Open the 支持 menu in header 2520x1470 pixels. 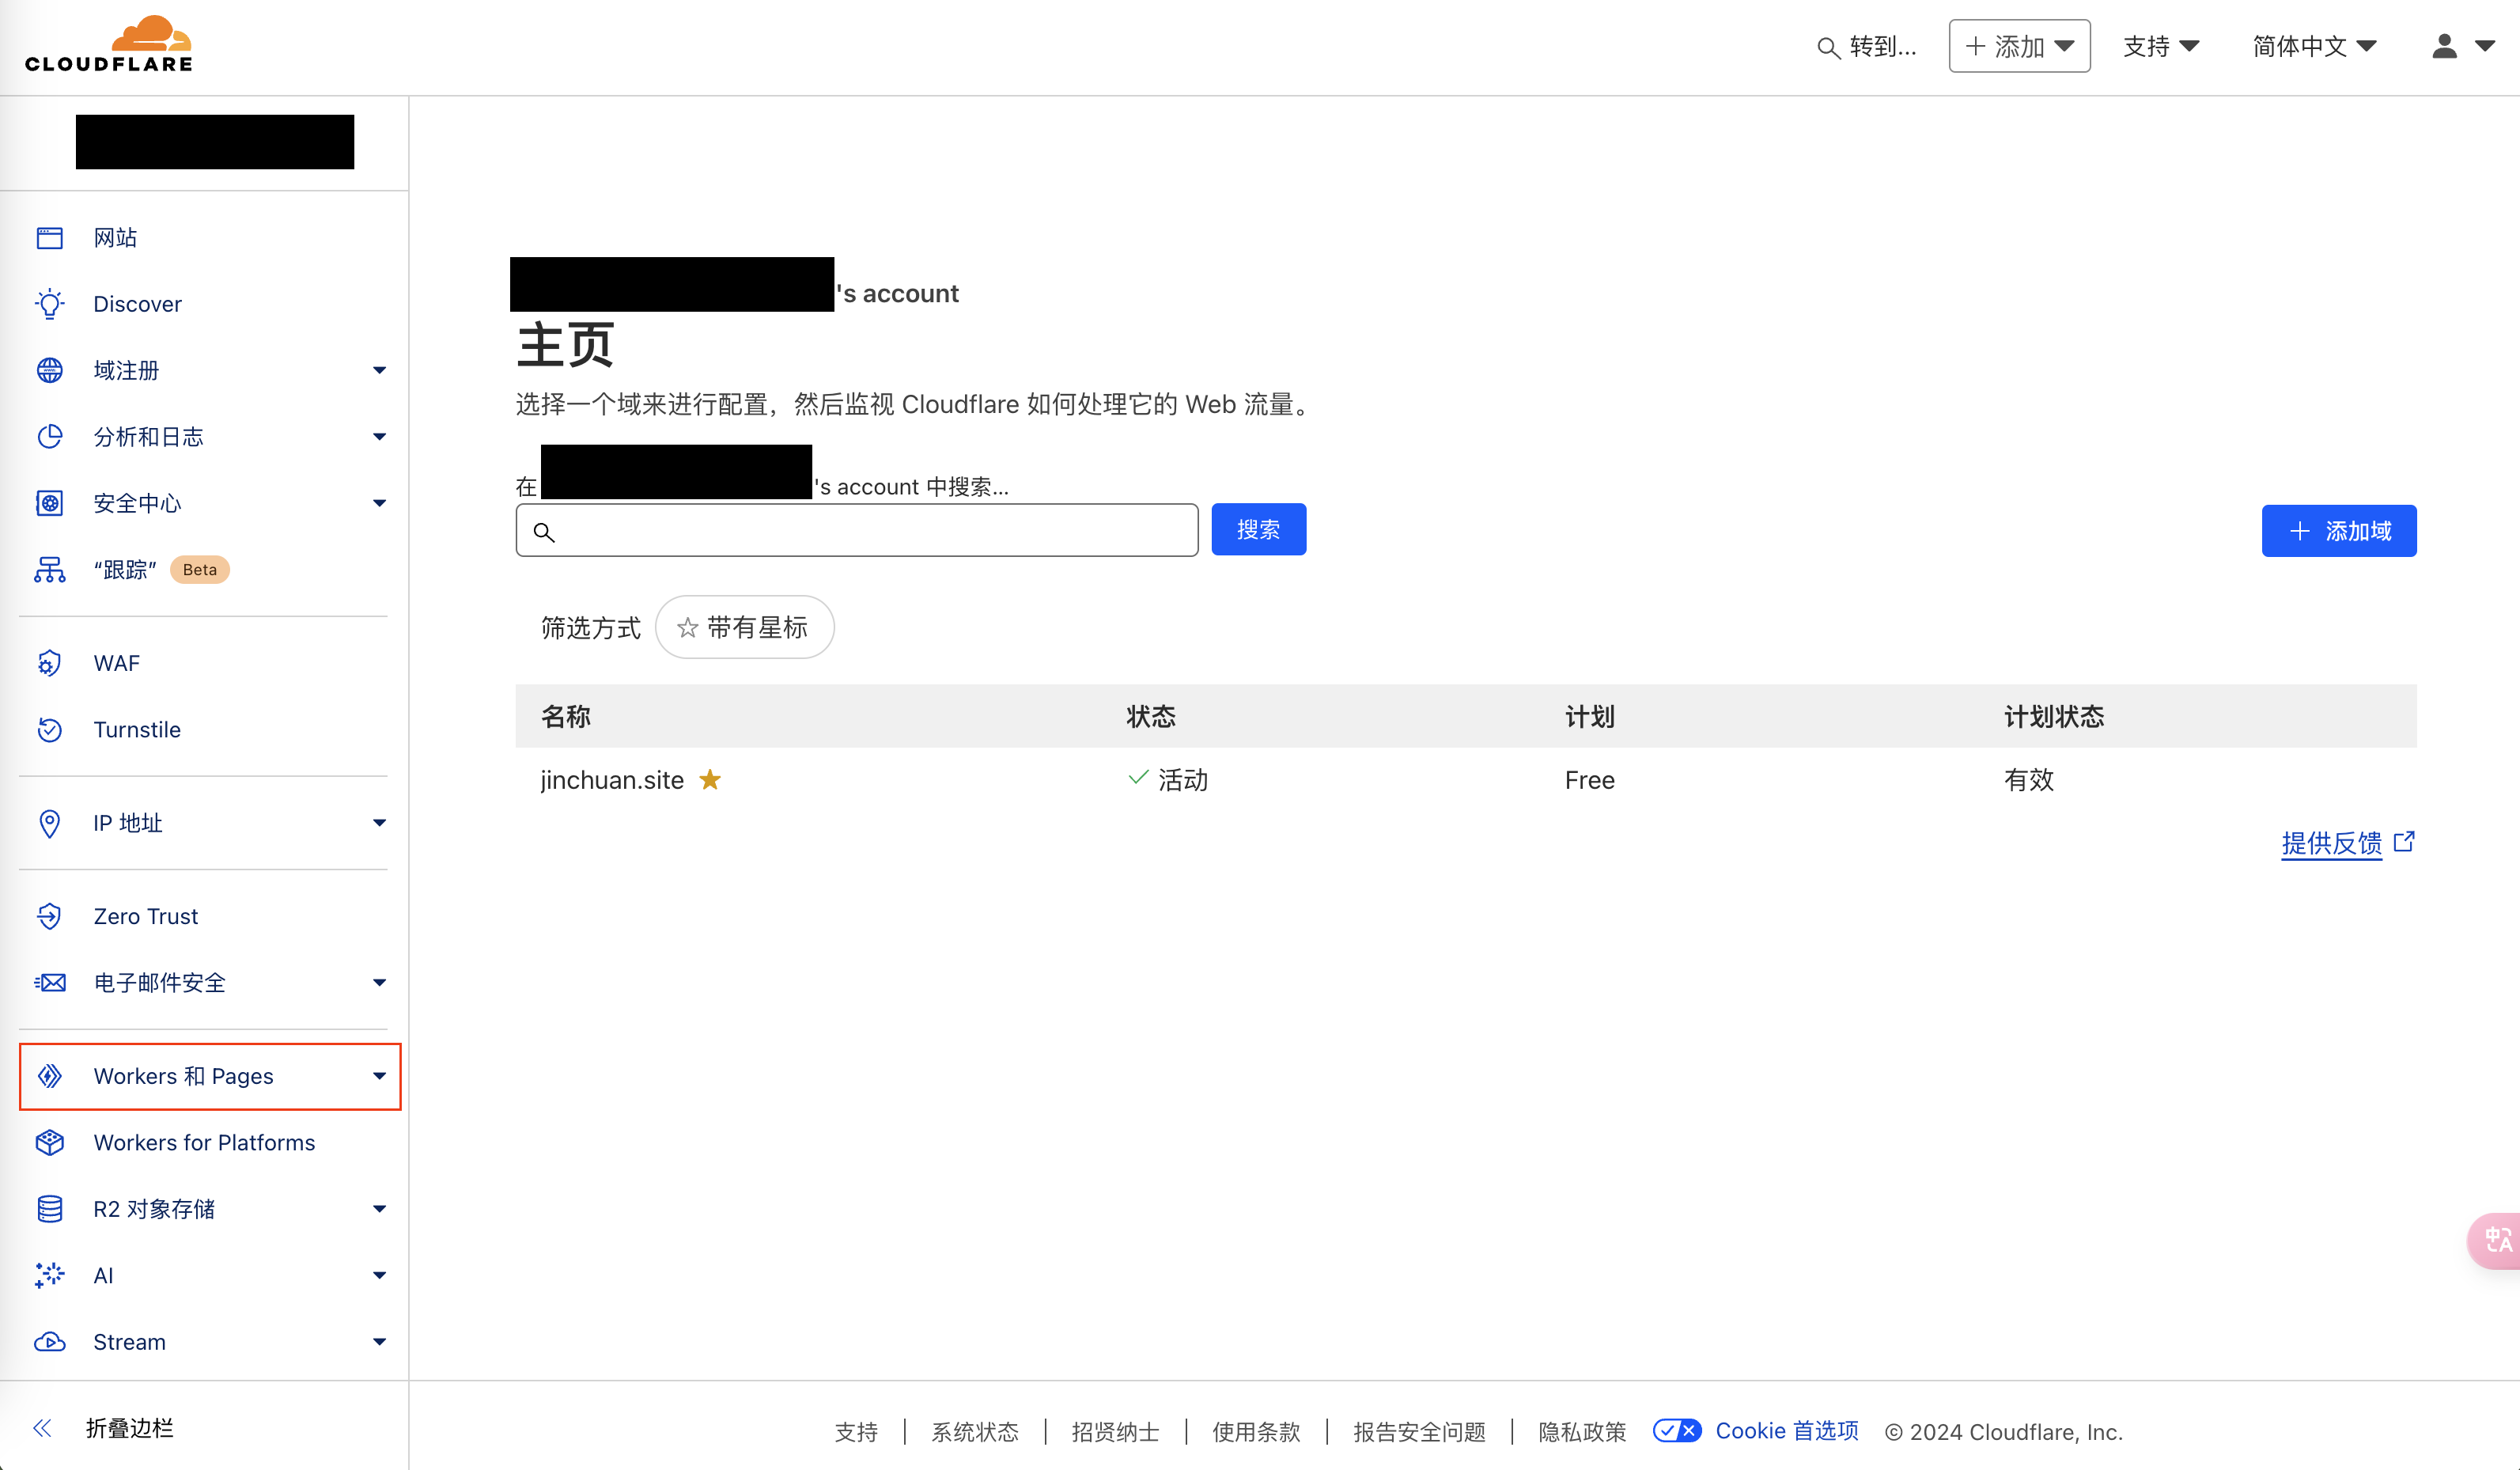(2160, 46)
